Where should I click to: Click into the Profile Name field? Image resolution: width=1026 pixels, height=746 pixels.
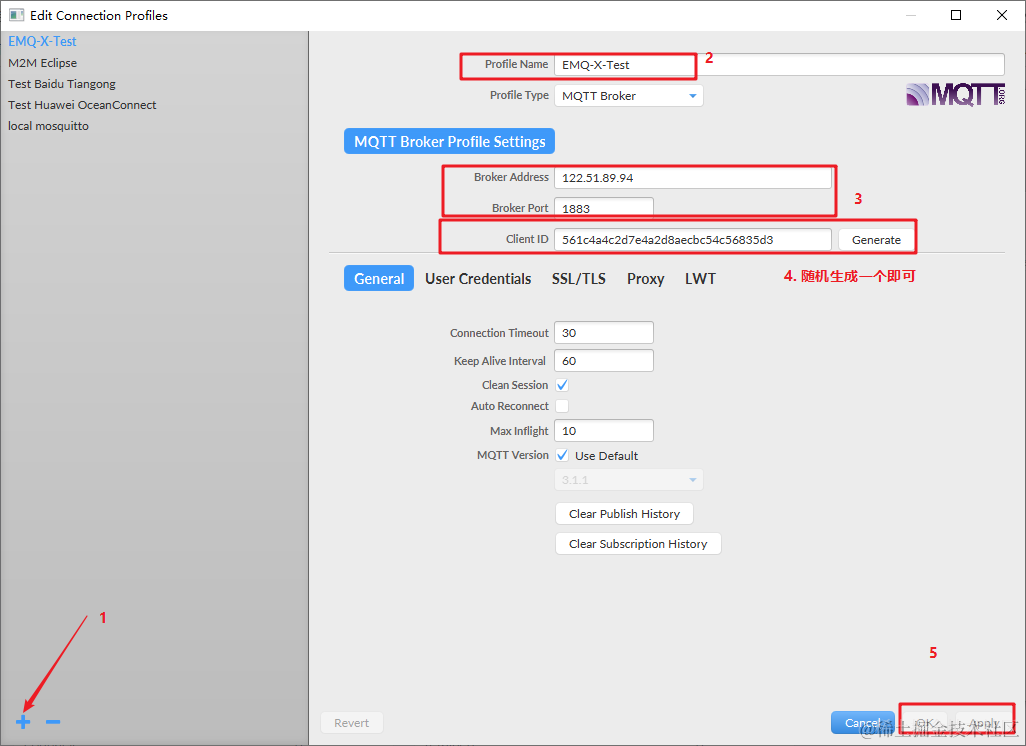pos(779,65)
